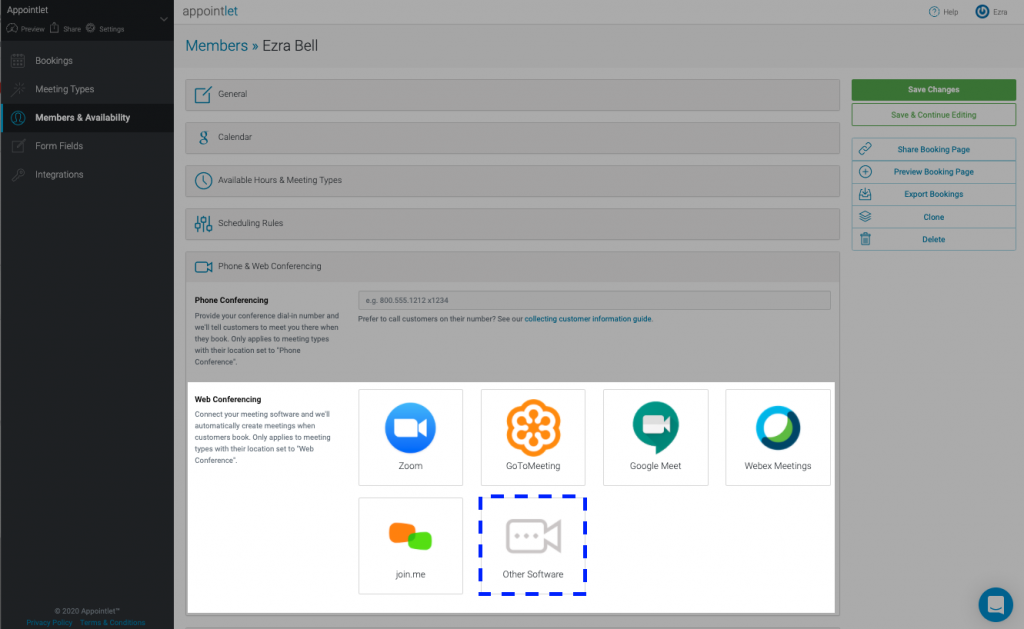The width and height of the screenshot is (1024, 629).
Task: Click the Delete trash icon
Action: [865, 239]
